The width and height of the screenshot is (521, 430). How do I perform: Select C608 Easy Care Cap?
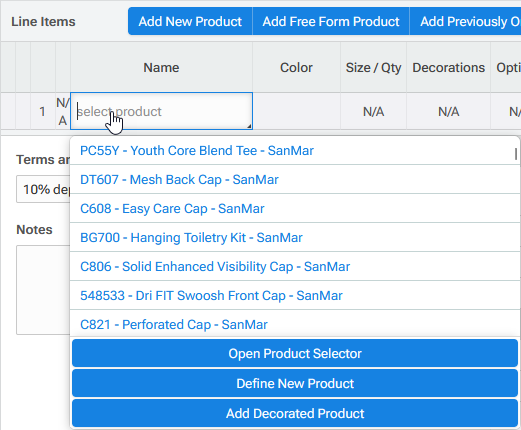[295, 208]
